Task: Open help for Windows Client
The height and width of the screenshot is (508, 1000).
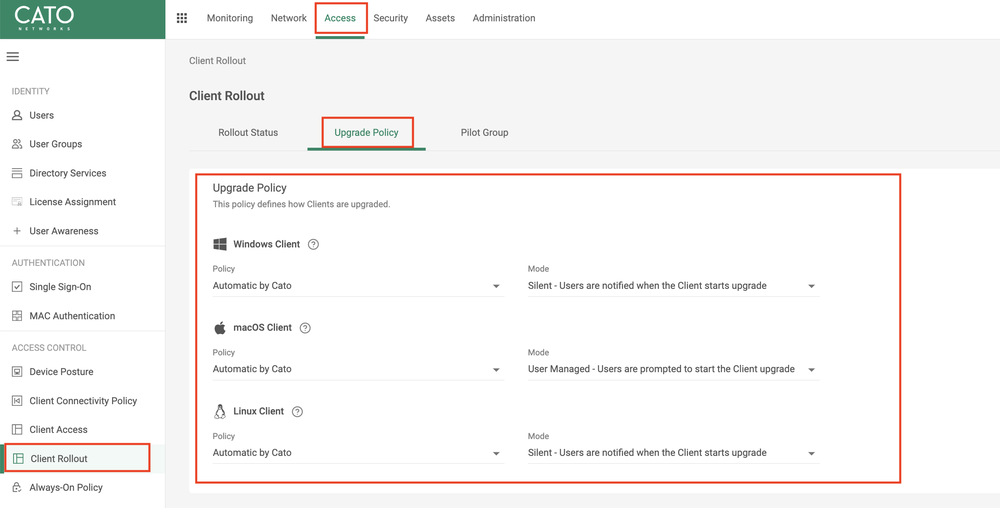Action: pyautogui.click(x=313, y=245)
